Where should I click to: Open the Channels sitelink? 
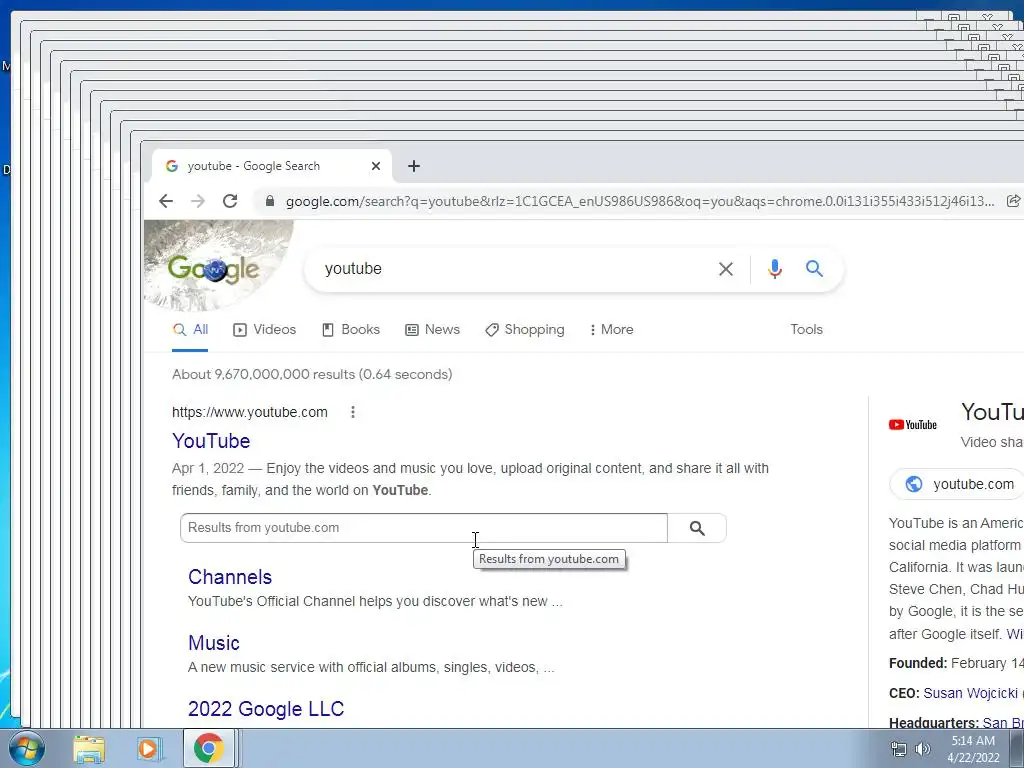[230, 577]
